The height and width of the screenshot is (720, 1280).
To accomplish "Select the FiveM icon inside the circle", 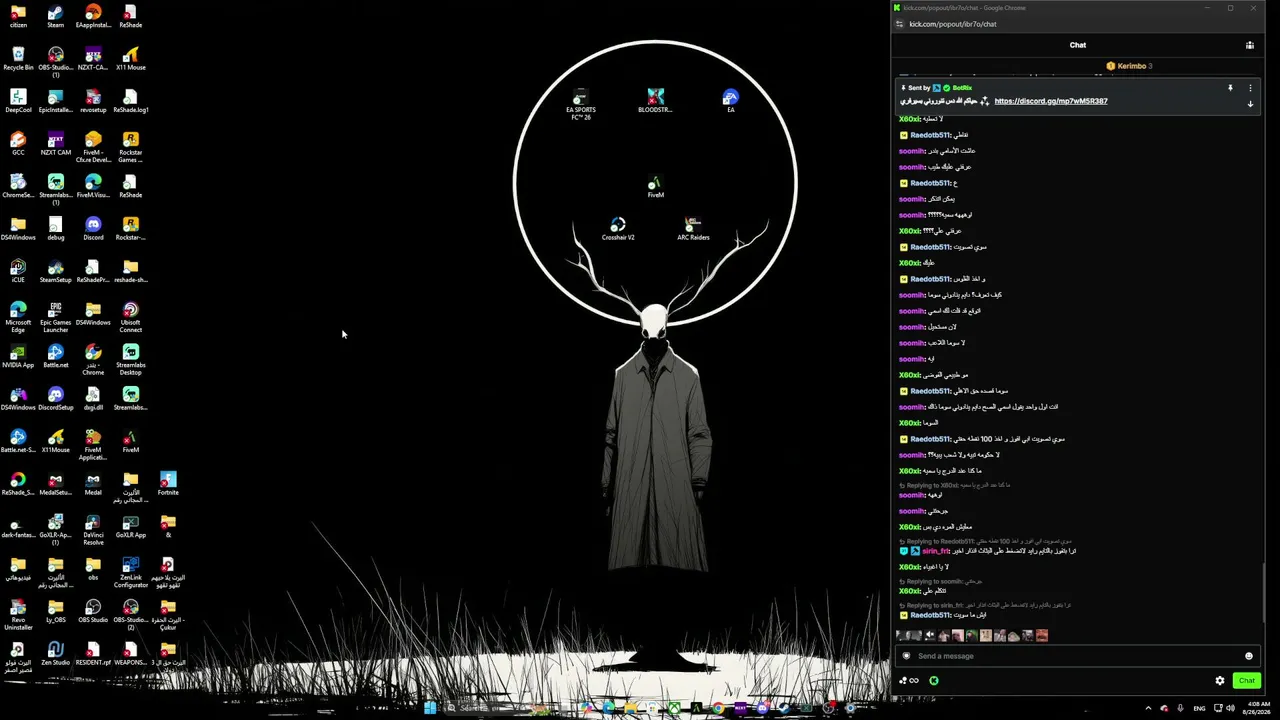I will 655,186.
